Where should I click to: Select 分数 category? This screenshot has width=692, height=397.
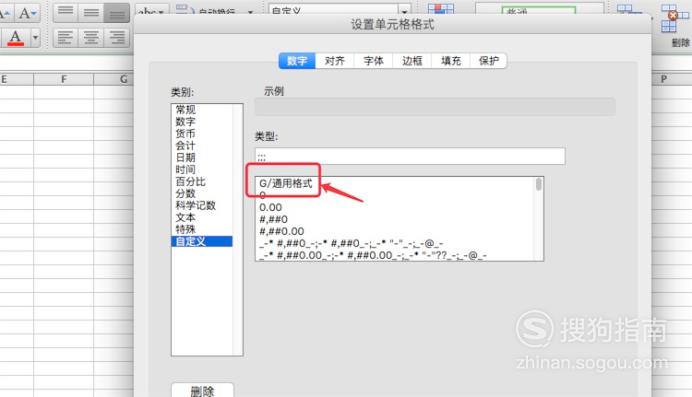[202, 193]
